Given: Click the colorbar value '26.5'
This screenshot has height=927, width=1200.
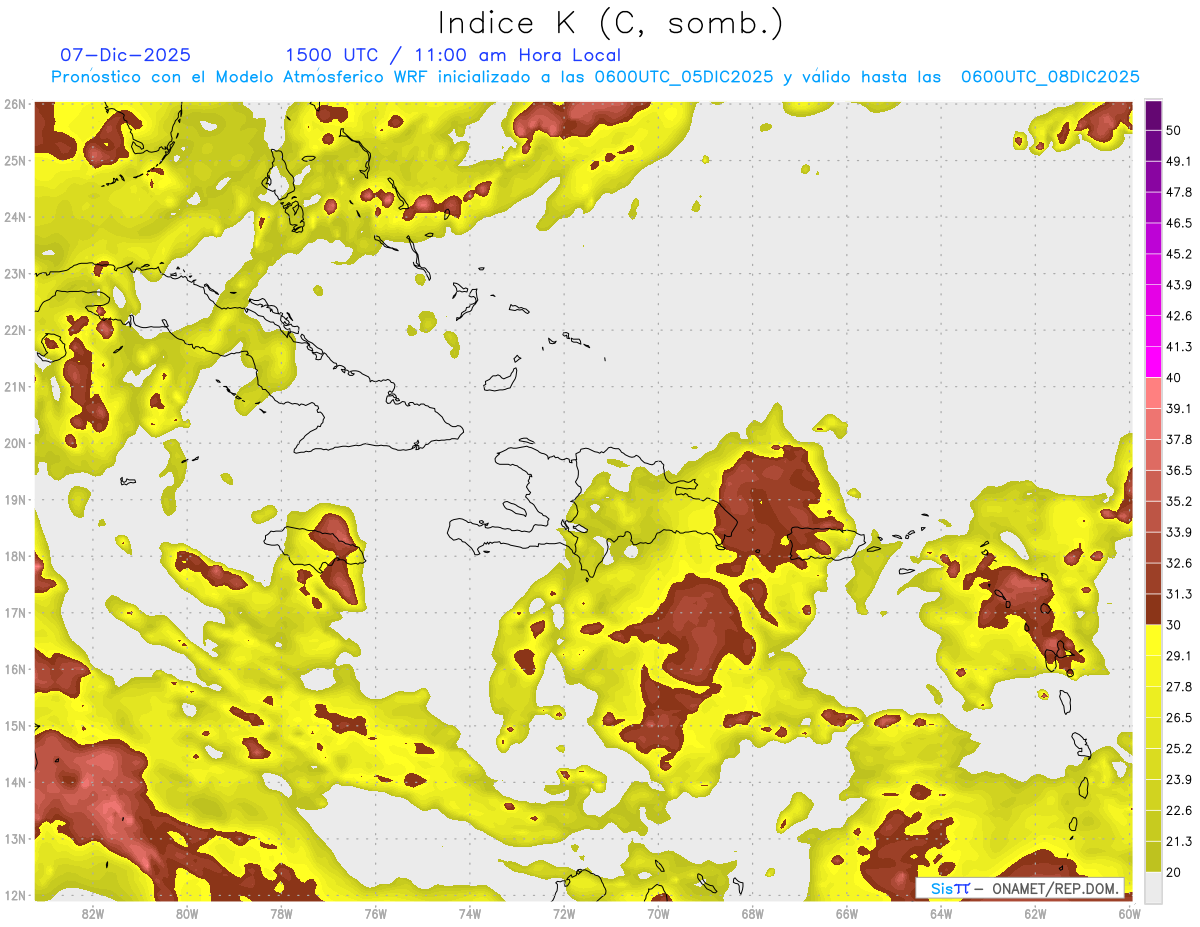Looking at the screenshot, I should [x=1178, y=718].
